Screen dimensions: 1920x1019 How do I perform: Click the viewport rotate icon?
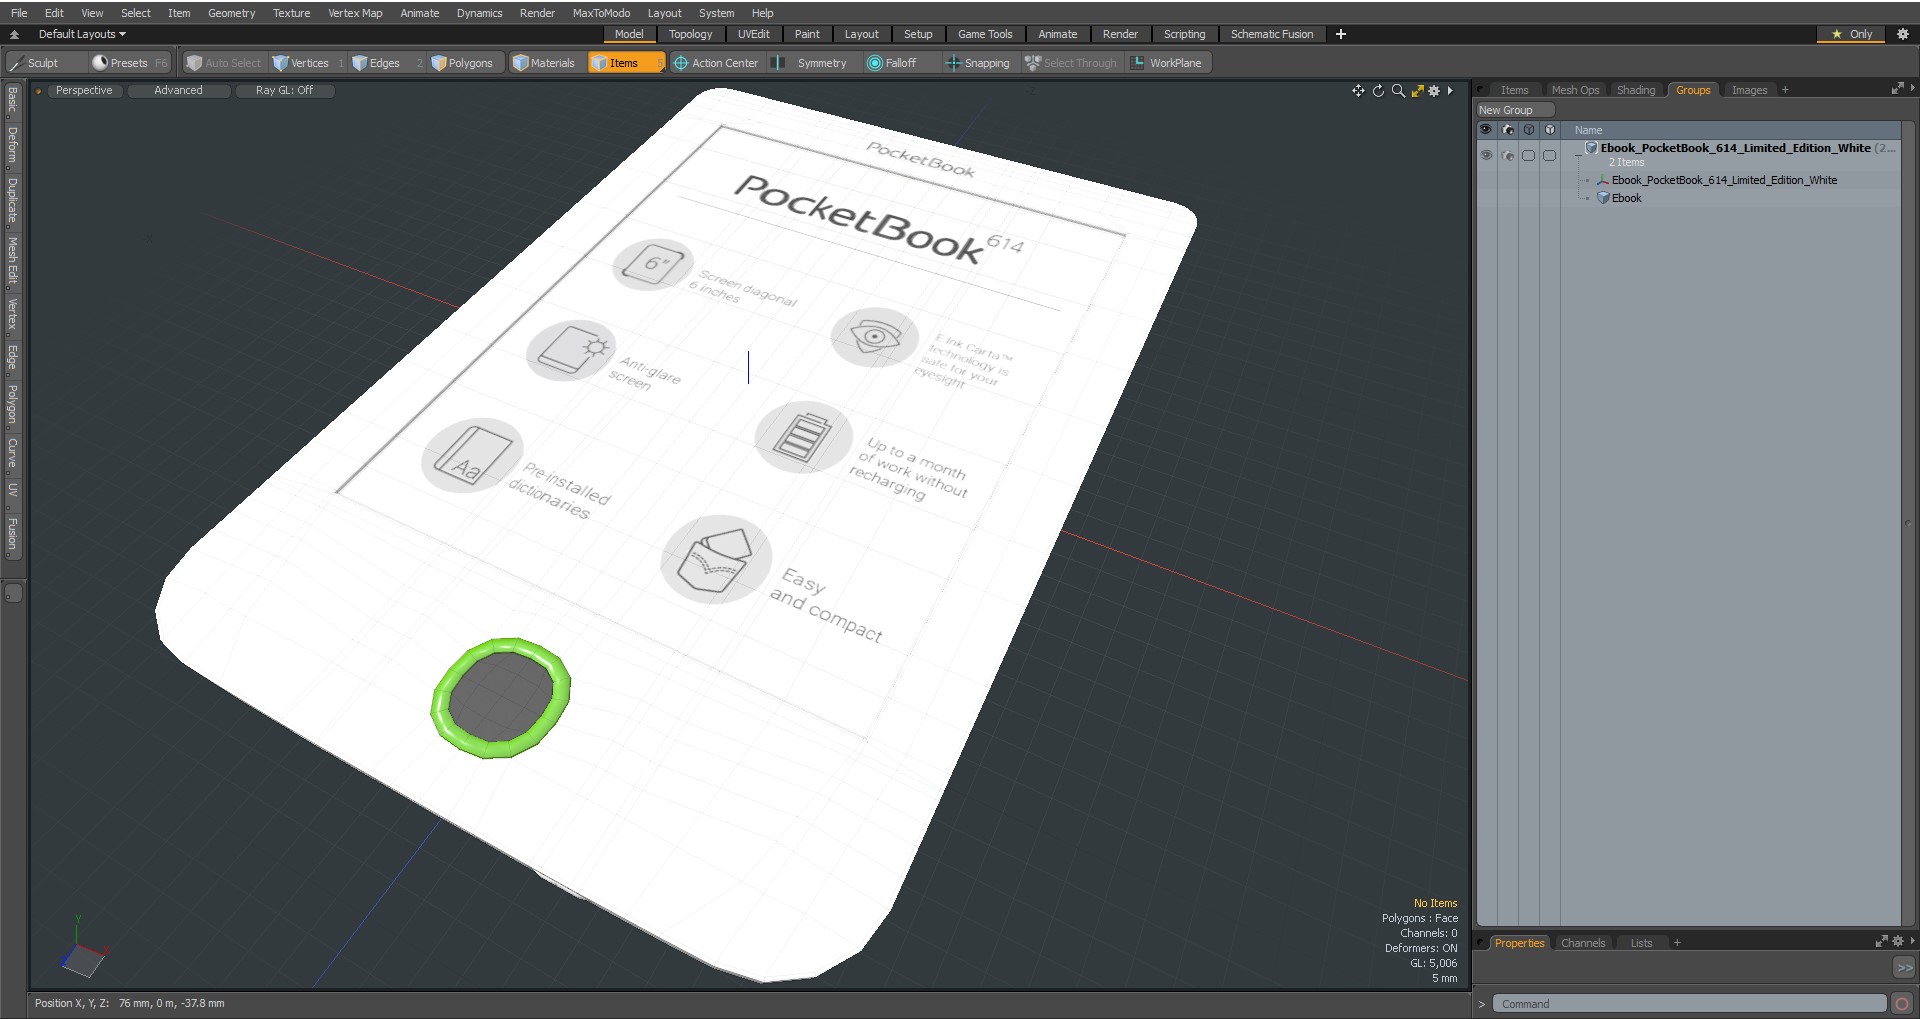point(1378,91)
